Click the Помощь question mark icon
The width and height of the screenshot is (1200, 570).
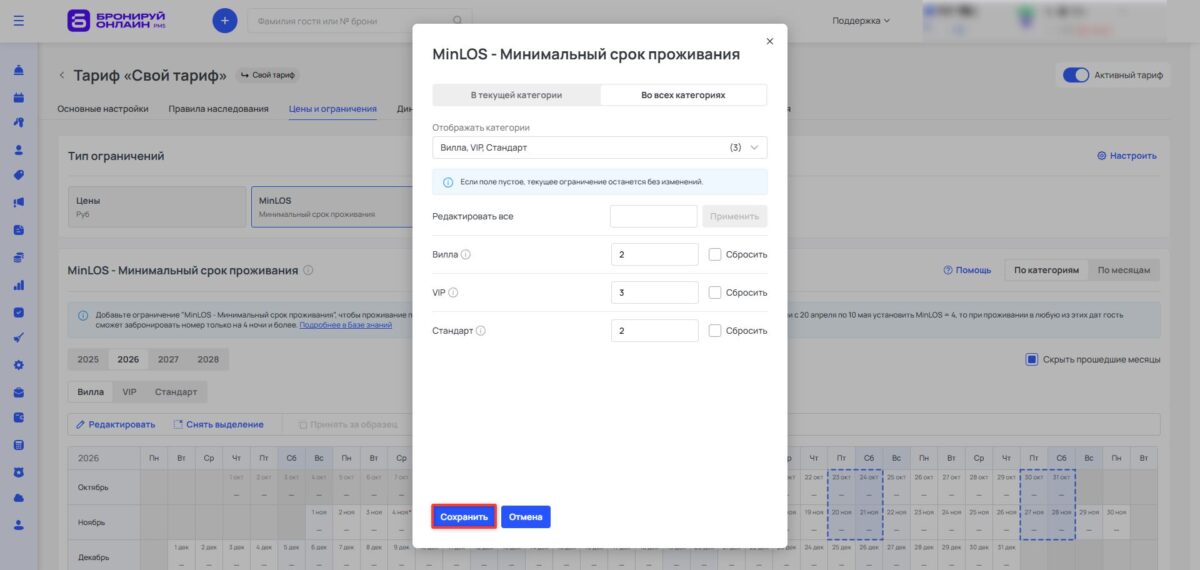[948, 270]
